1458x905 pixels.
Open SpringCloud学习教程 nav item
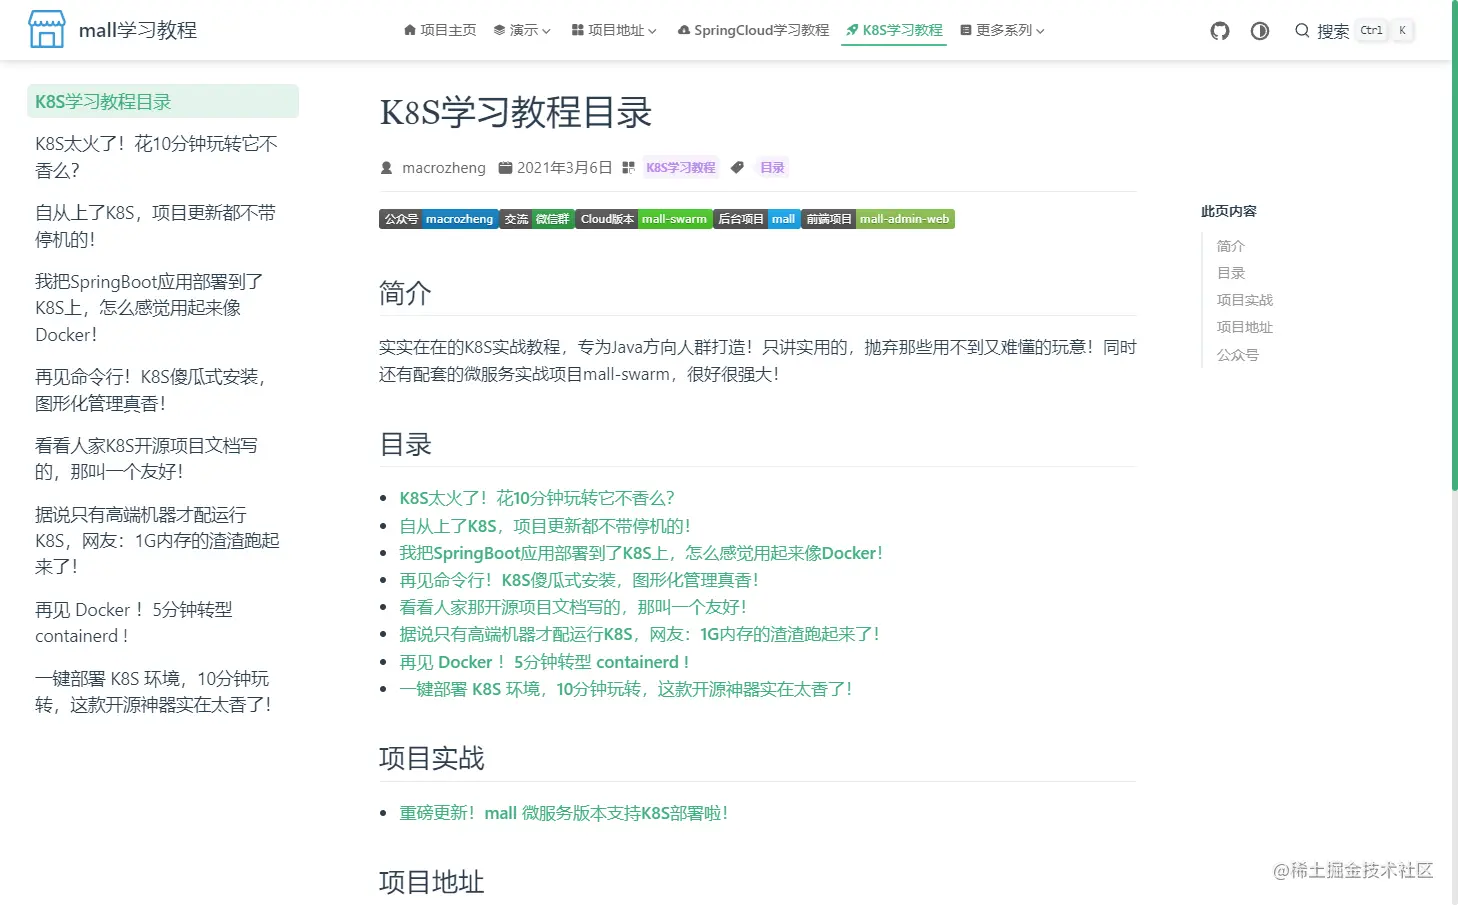click(x=753, y=30)
